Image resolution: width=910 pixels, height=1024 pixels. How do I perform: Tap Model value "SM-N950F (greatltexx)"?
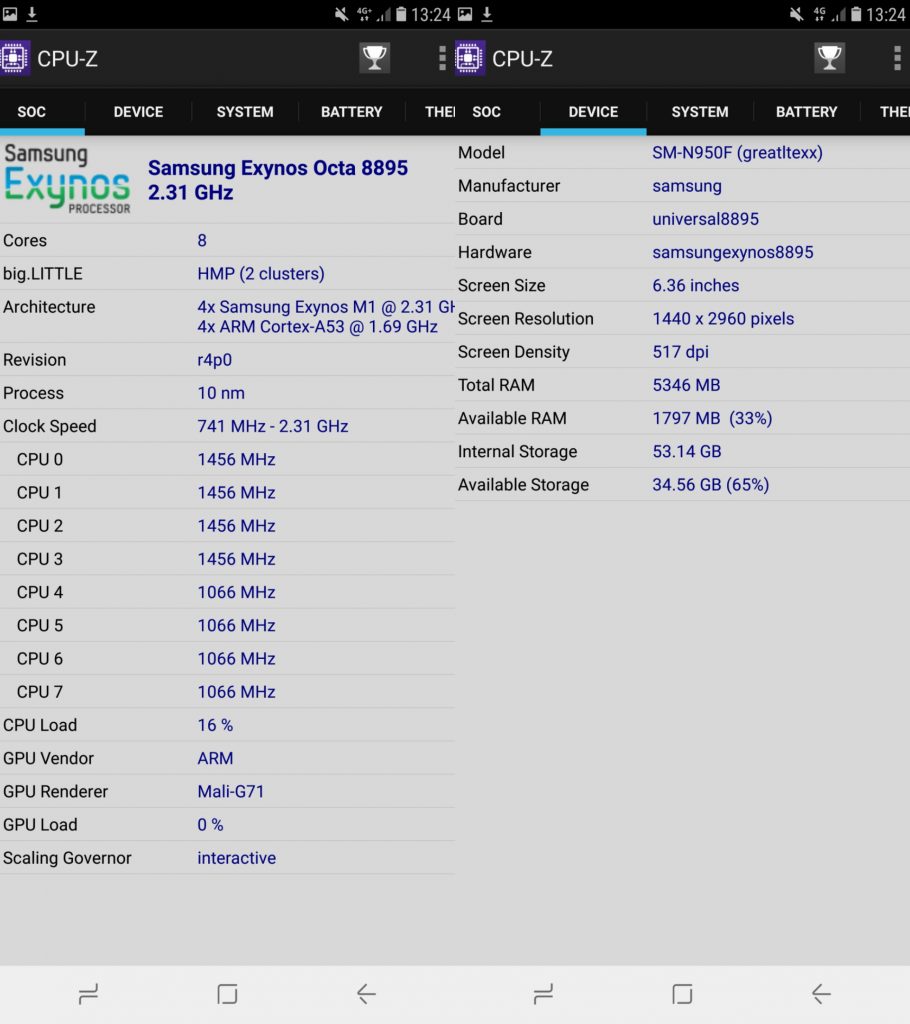737,153
